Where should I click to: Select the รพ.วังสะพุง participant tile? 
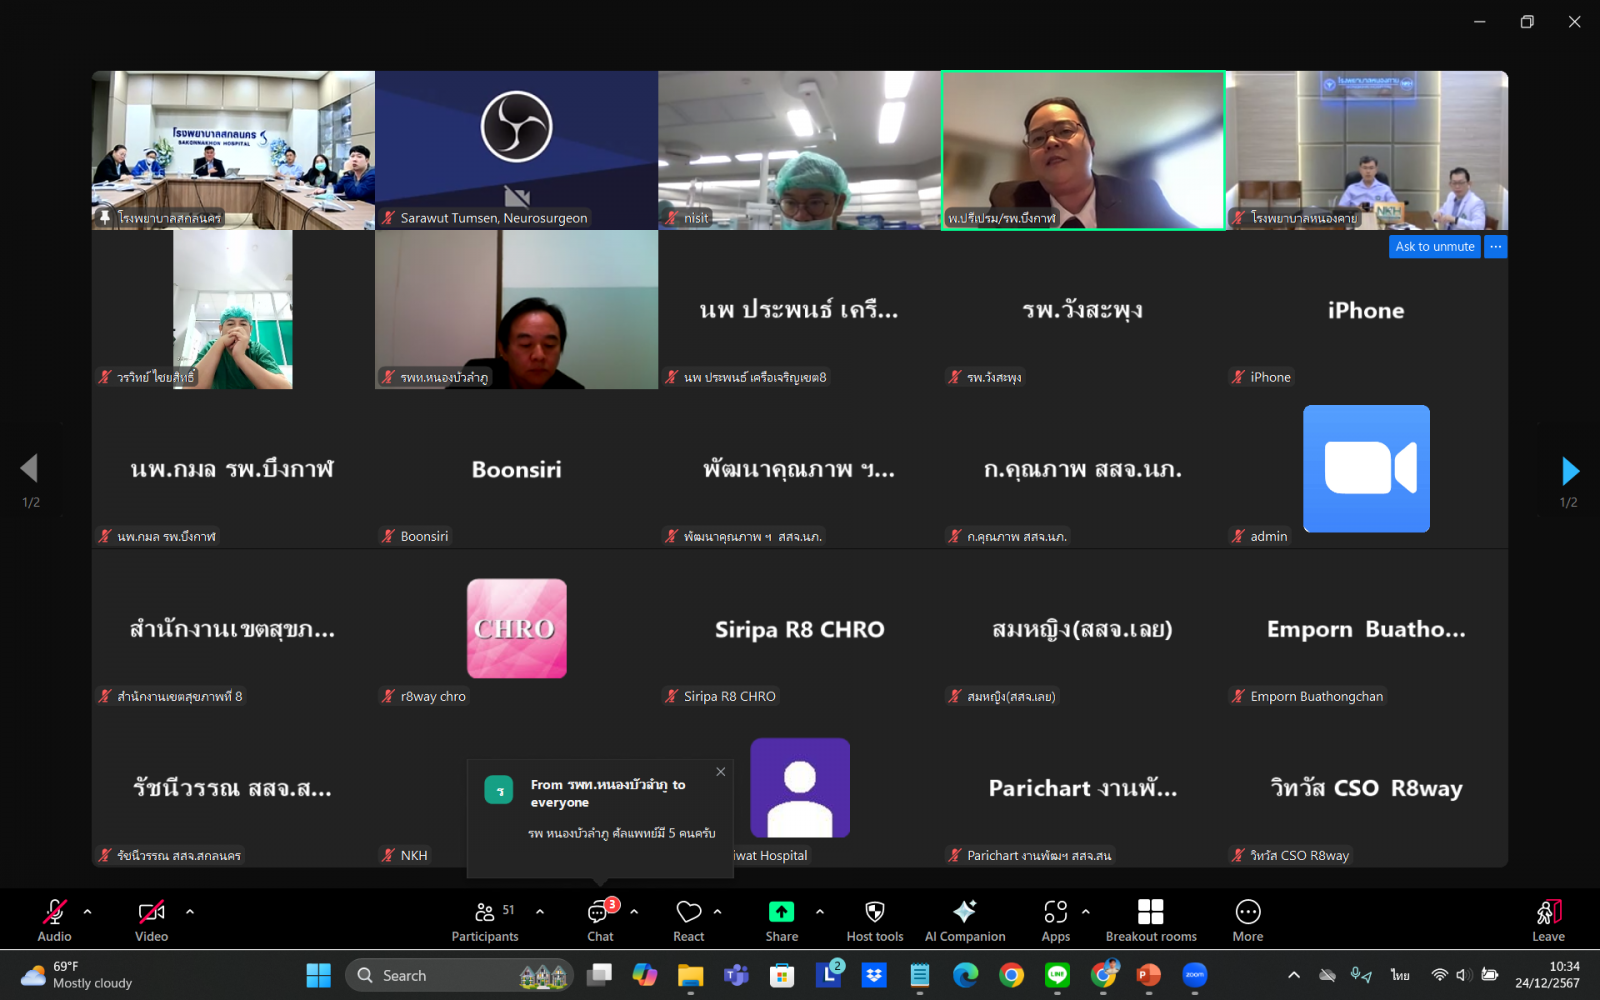[1083, 310]
